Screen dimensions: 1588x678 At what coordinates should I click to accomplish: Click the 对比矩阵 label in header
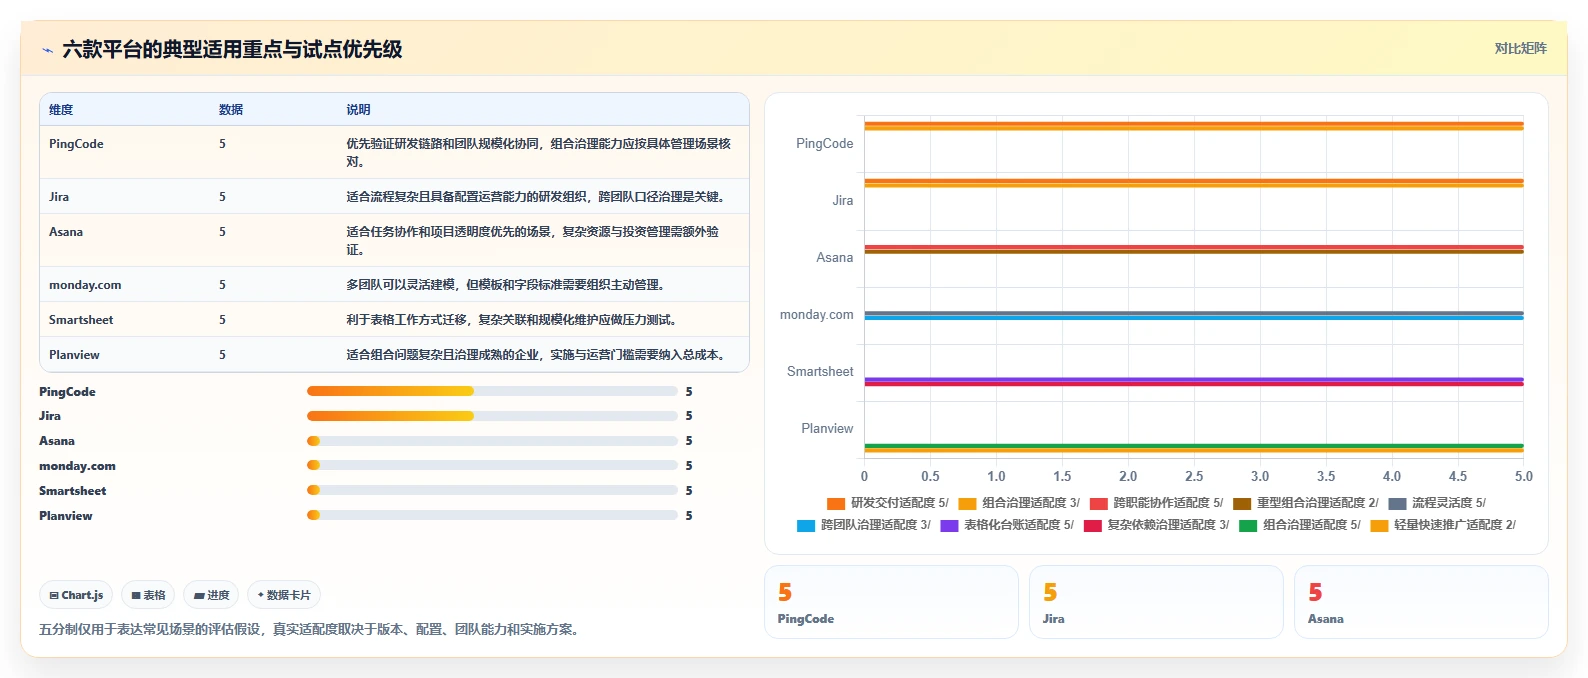1520,48
